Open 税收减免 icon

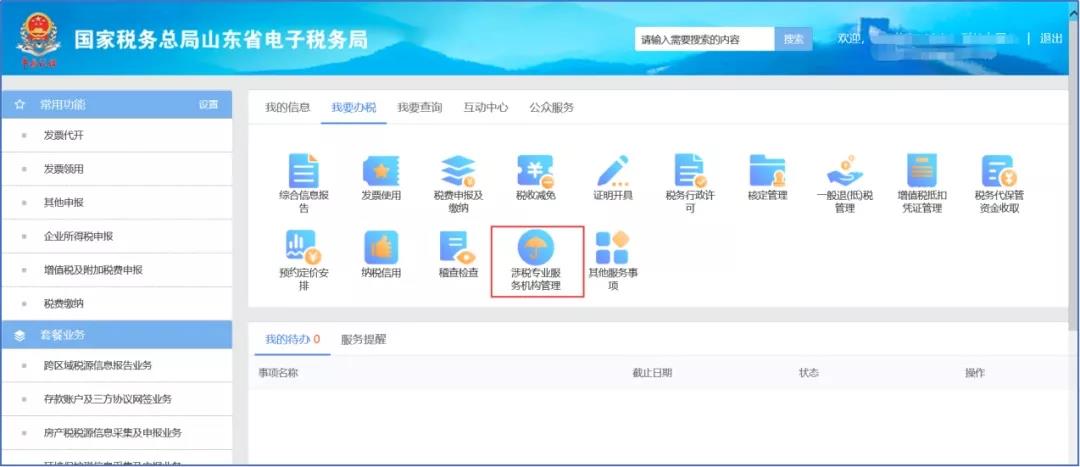tap(535, 171)
